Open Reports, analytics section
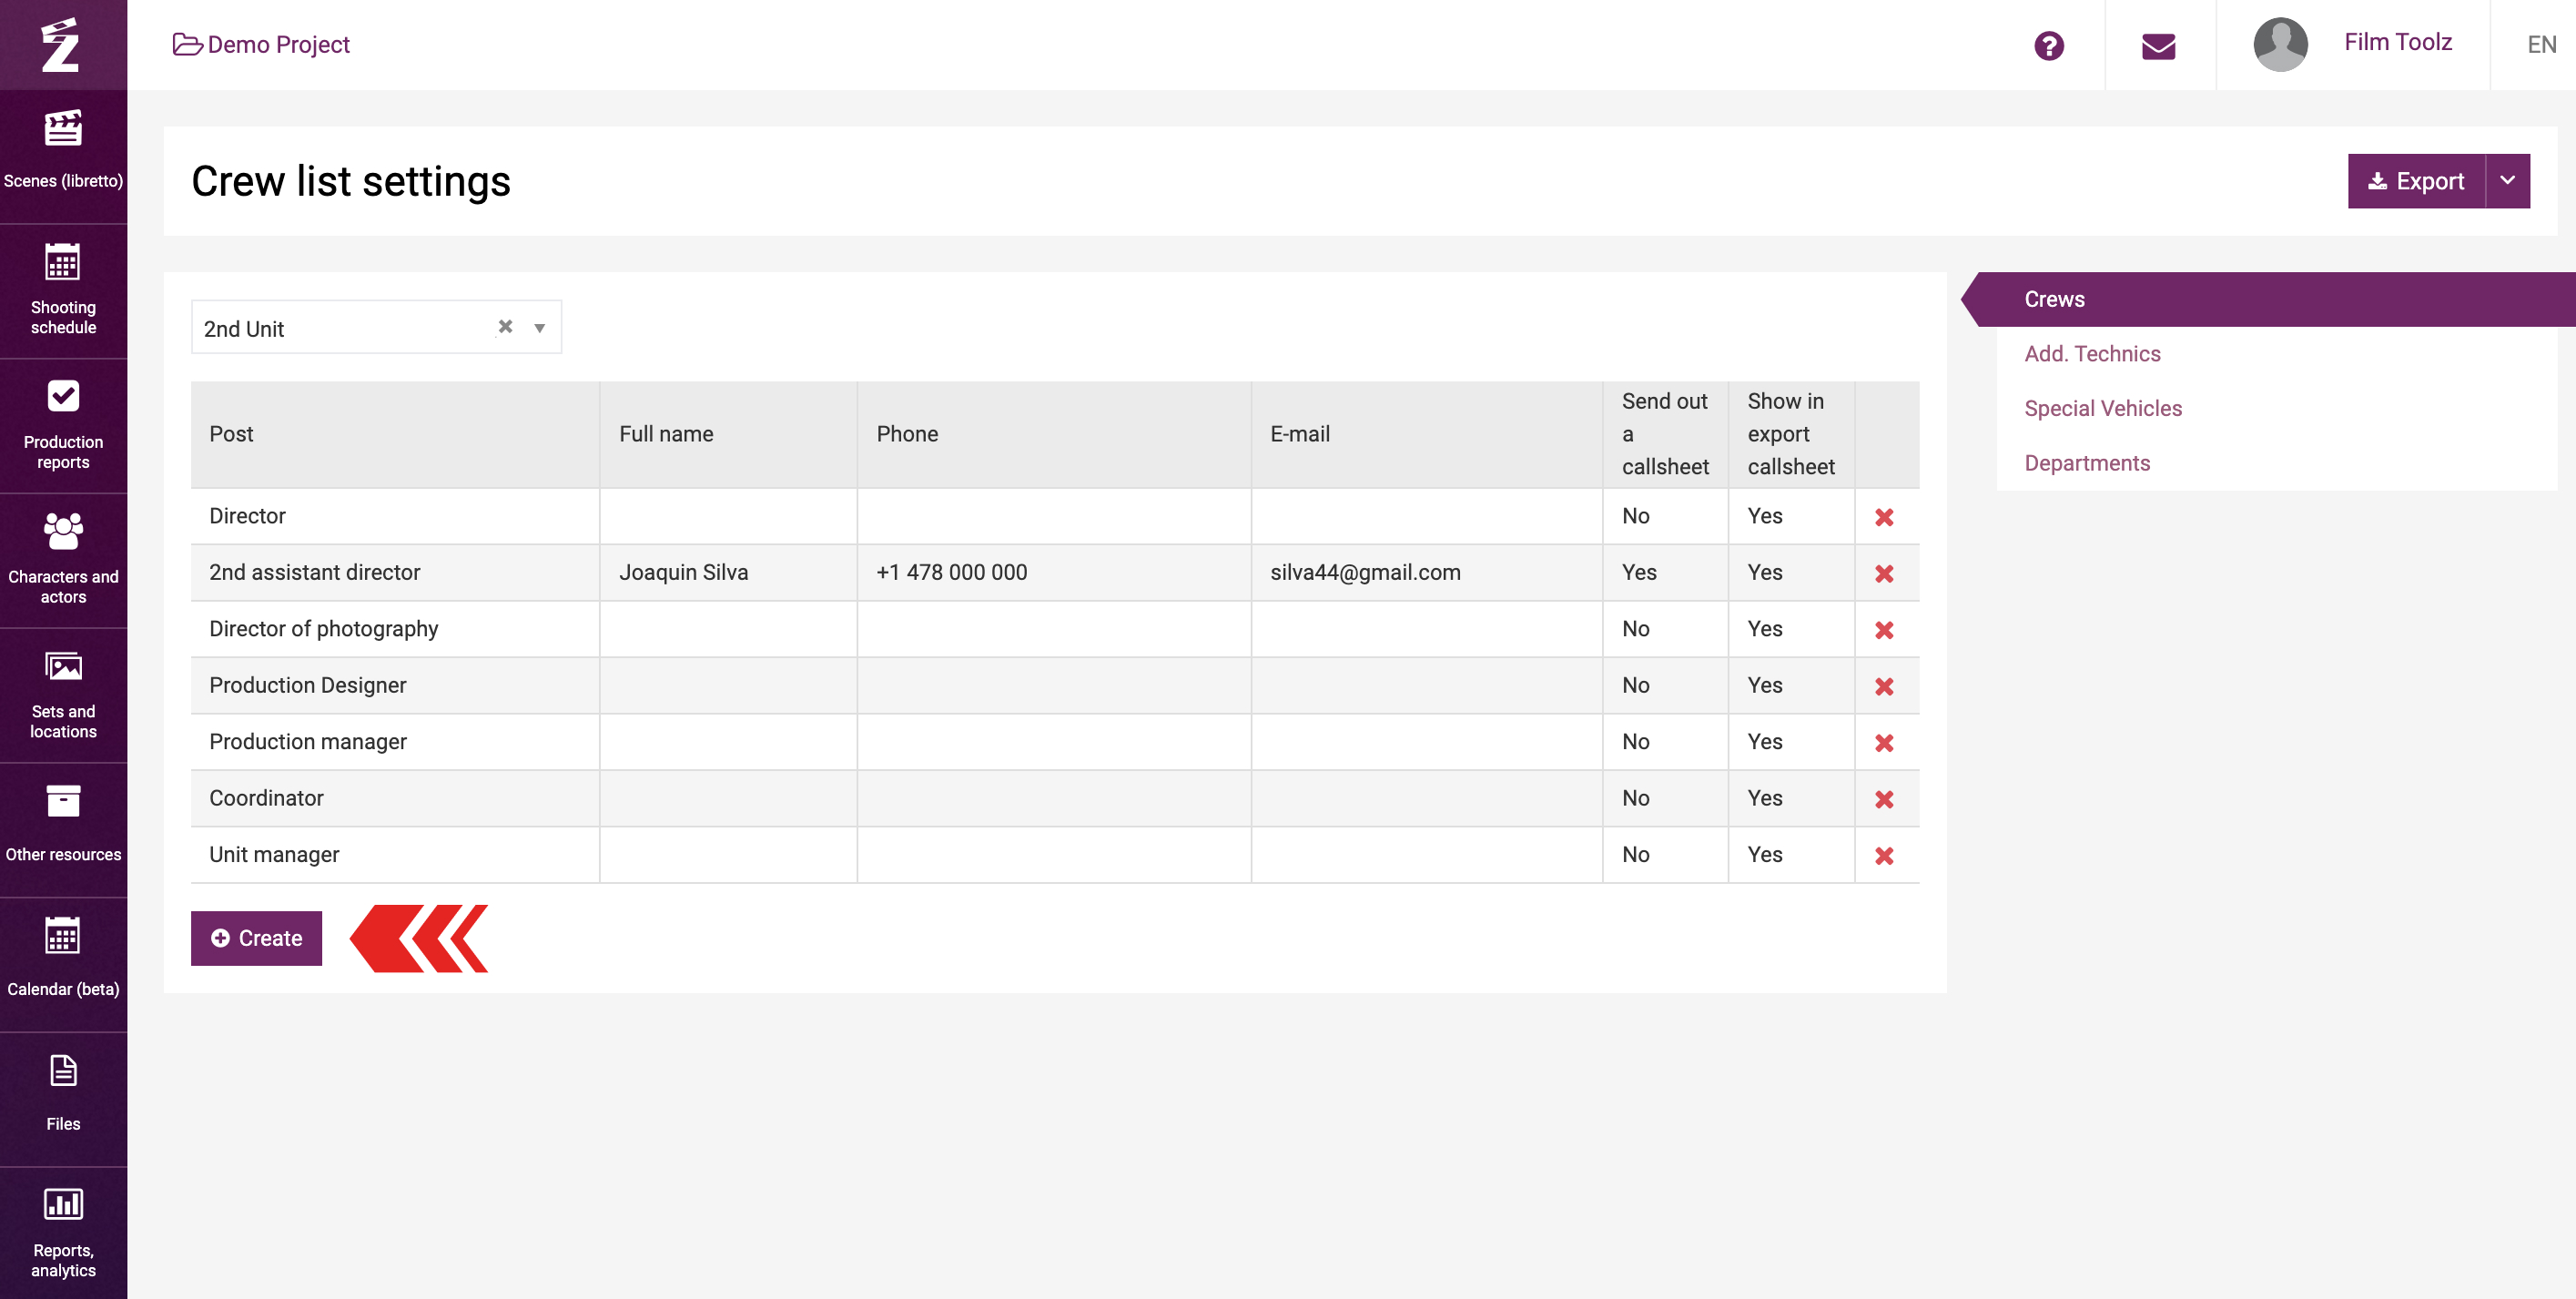 pyautogui.click(x=63, y=1232)
